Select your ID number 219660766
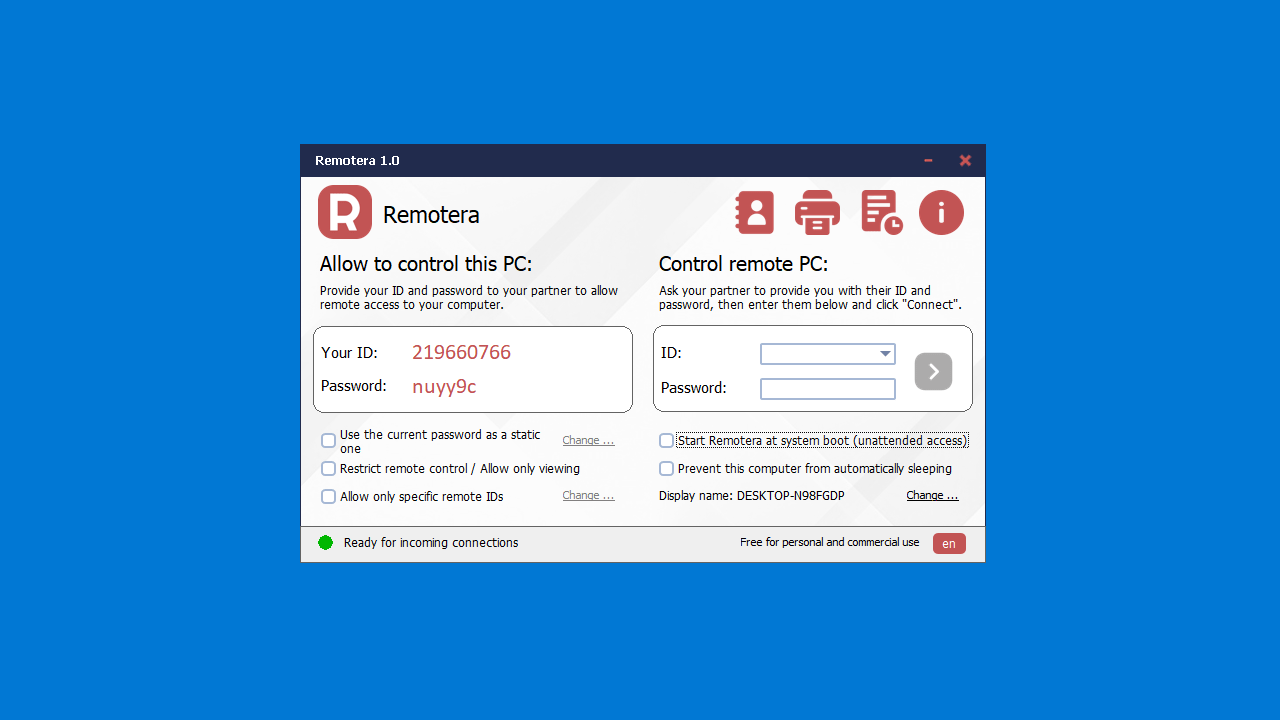 [462, 352]
